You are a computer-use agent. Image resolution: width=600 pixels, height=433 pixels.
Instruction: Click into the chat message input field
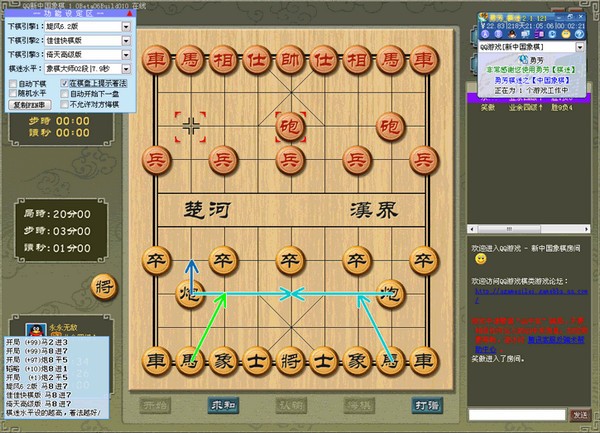pyautogui.click(x=517, y=415)
